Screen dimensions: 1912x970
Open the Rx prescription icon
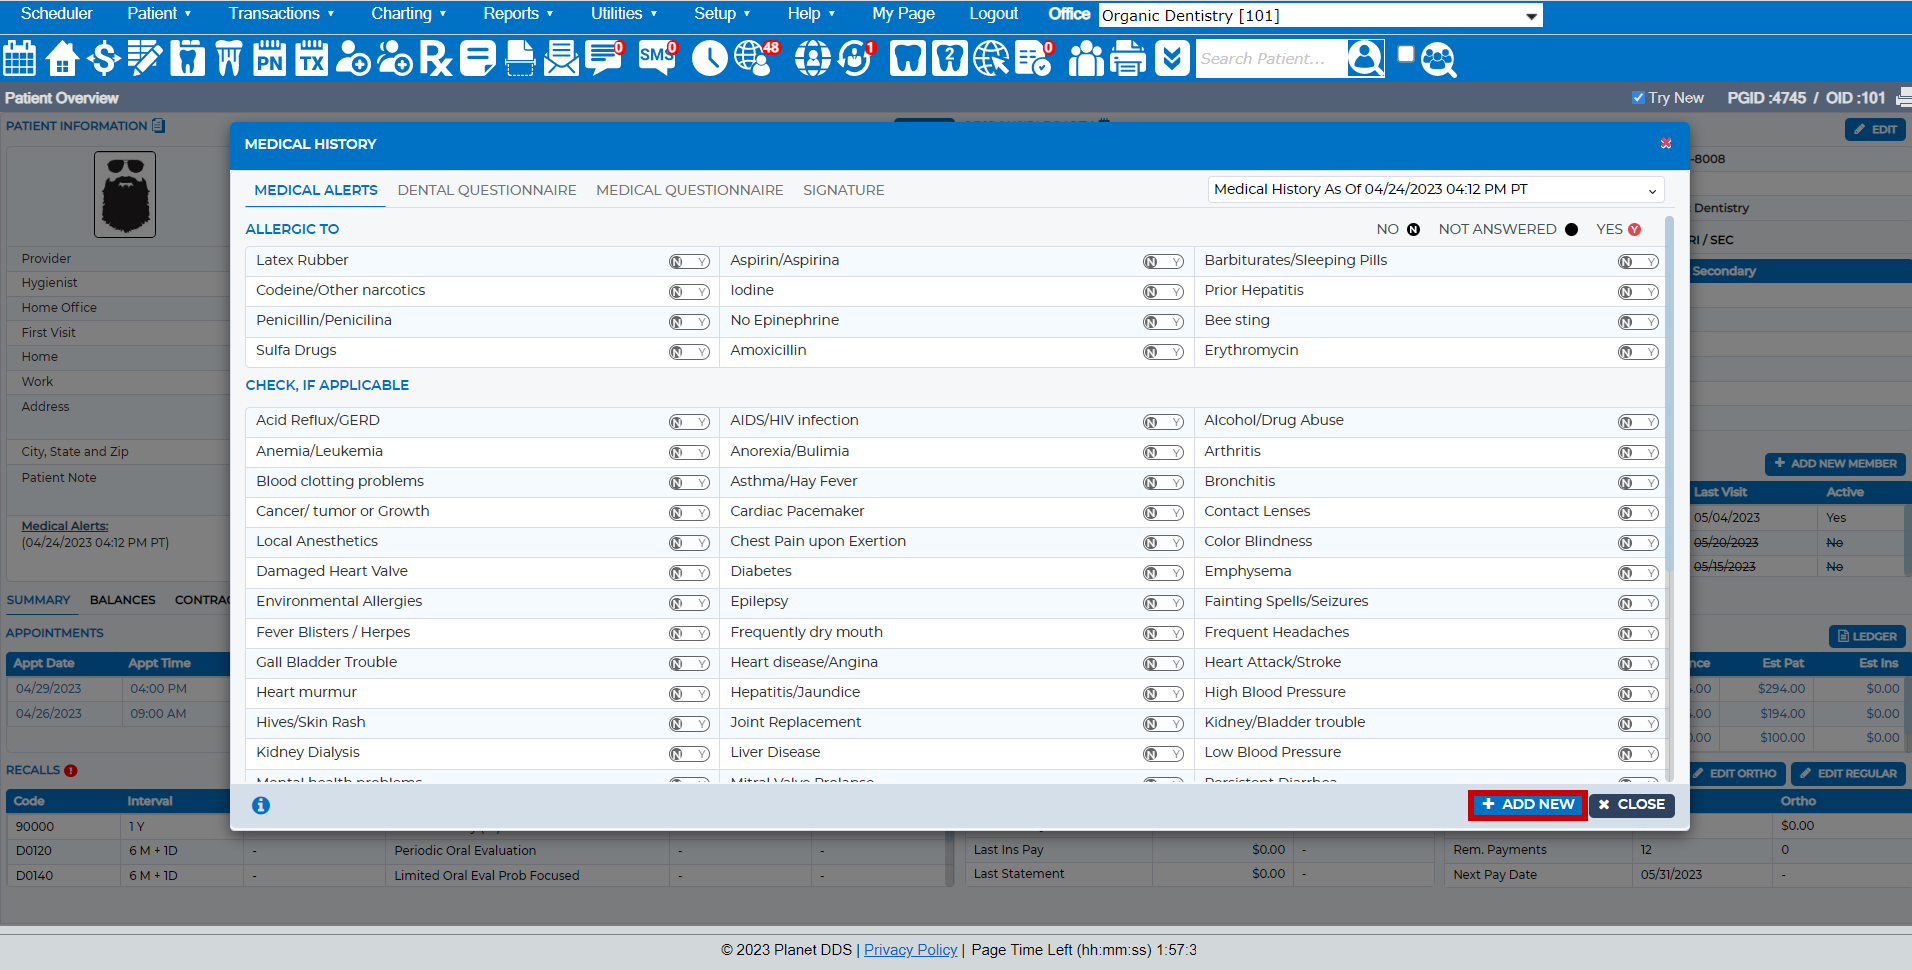click(435, 58)
